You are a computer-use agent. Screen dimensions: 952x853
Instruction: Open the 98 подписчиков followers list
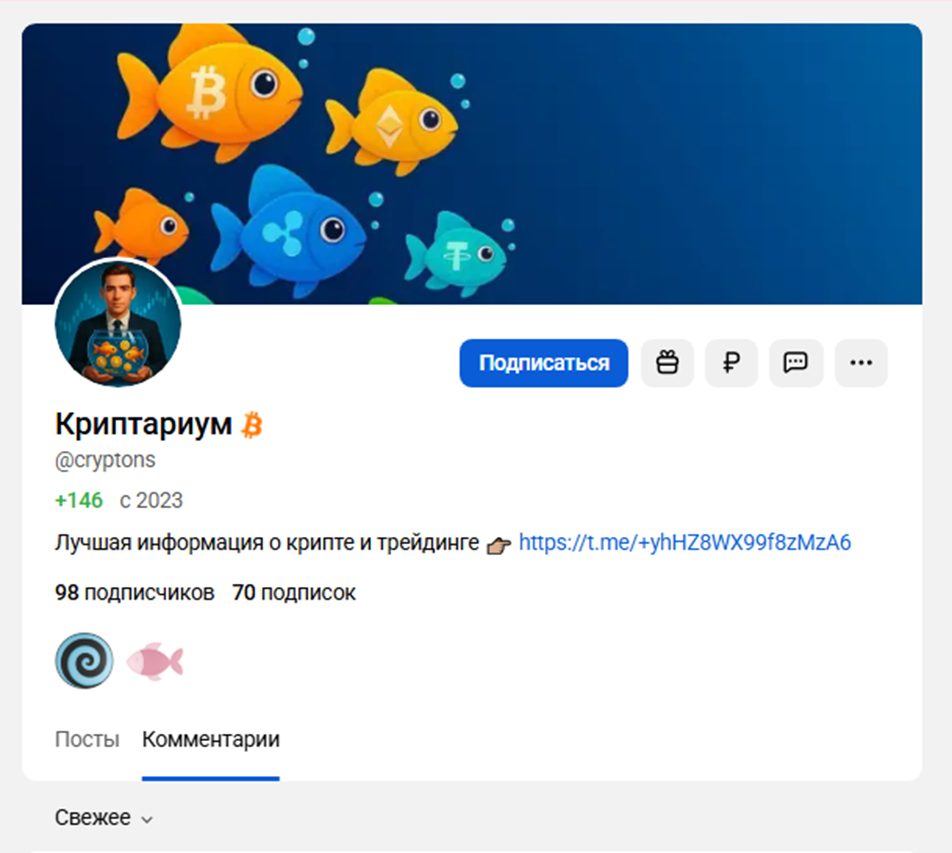tap(135, 593)
